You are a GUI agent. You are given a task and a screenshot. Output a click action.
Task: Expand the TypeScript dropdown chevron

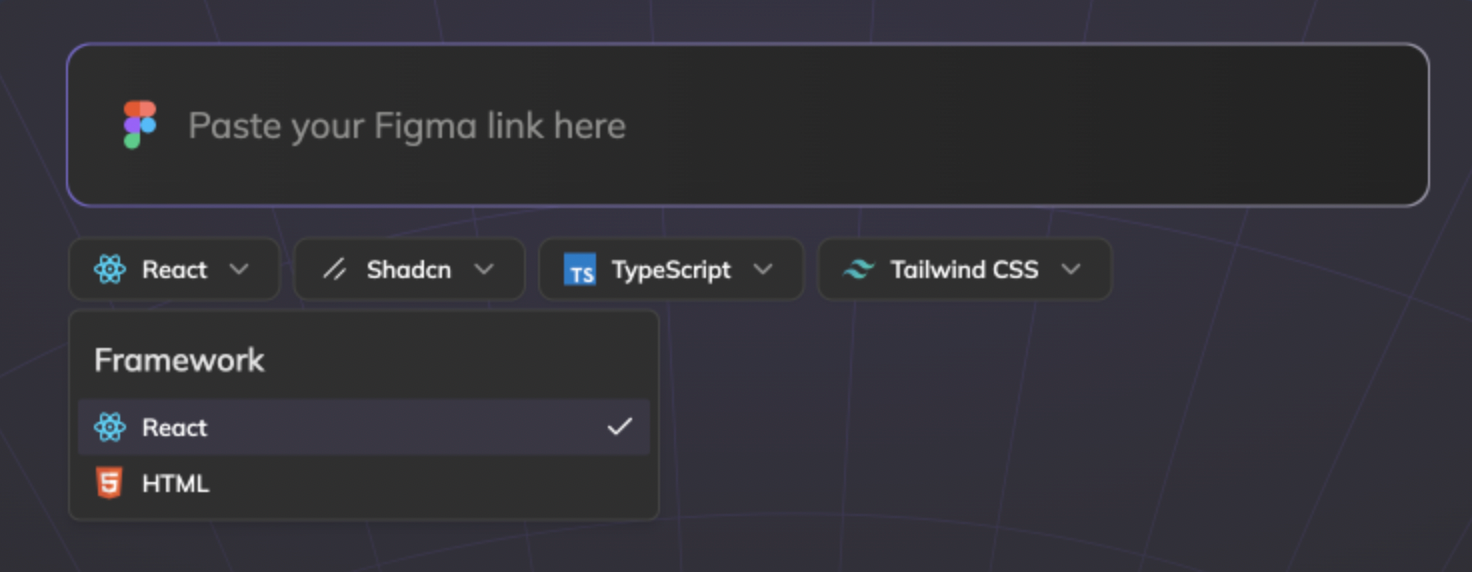click(x=763, y=269)
